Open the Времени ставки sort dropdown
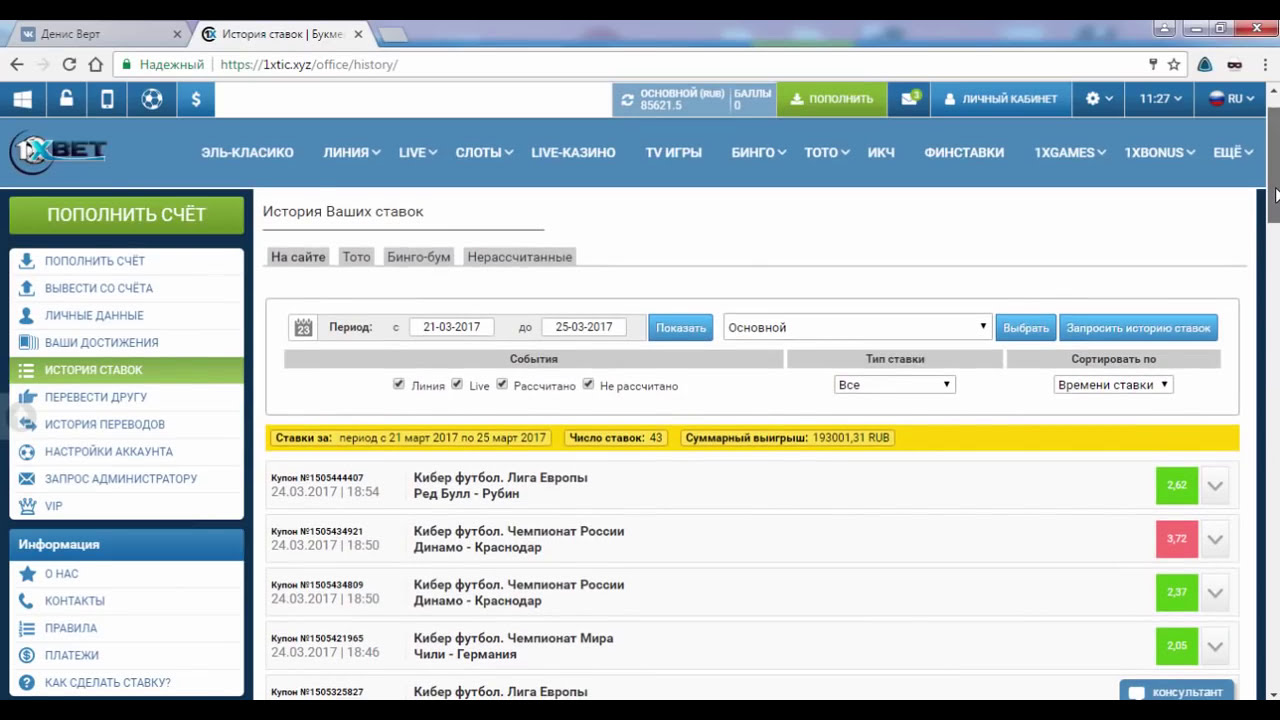Image resolution: width=1280 pixels, height=720 pixels. tap(1113, 384)
